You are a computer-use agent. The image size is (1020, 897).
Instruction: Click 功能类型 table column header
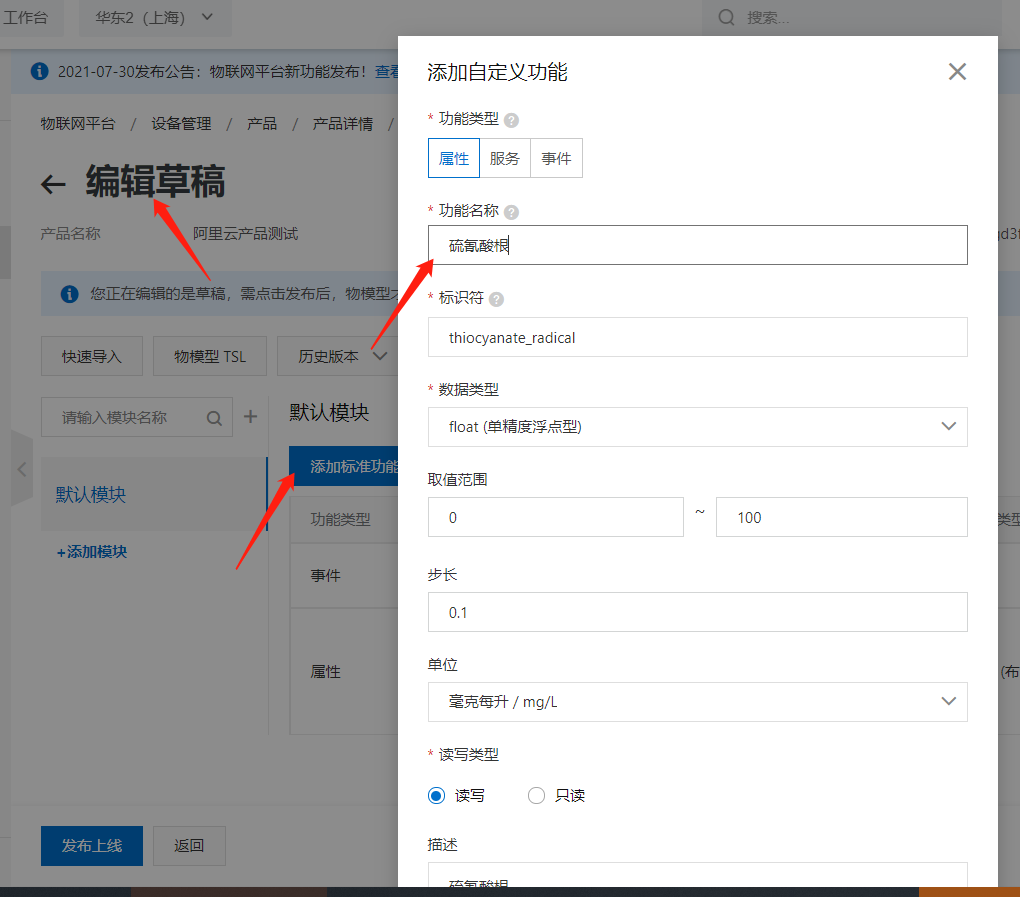[340, 519]
